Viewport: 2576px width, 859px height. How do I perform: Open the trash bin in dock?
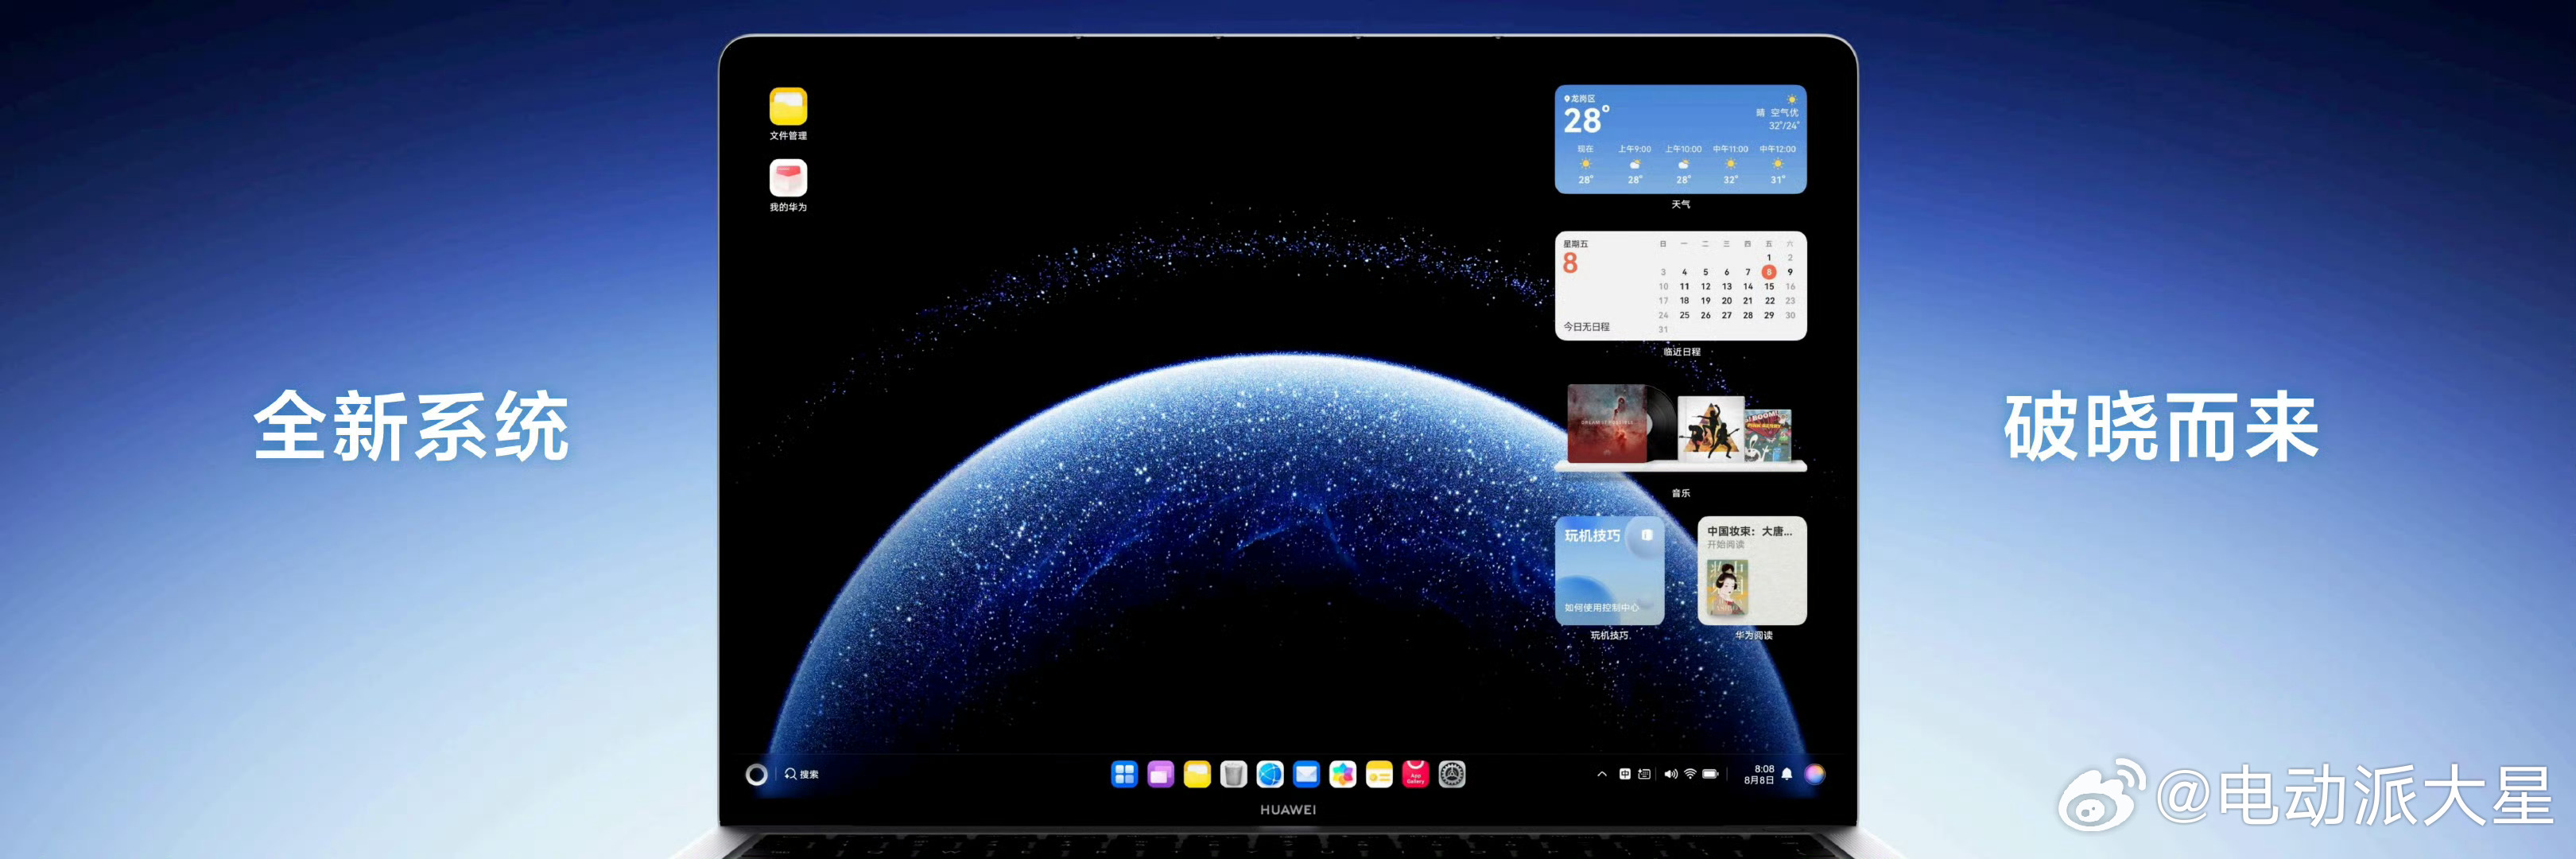1234,774
